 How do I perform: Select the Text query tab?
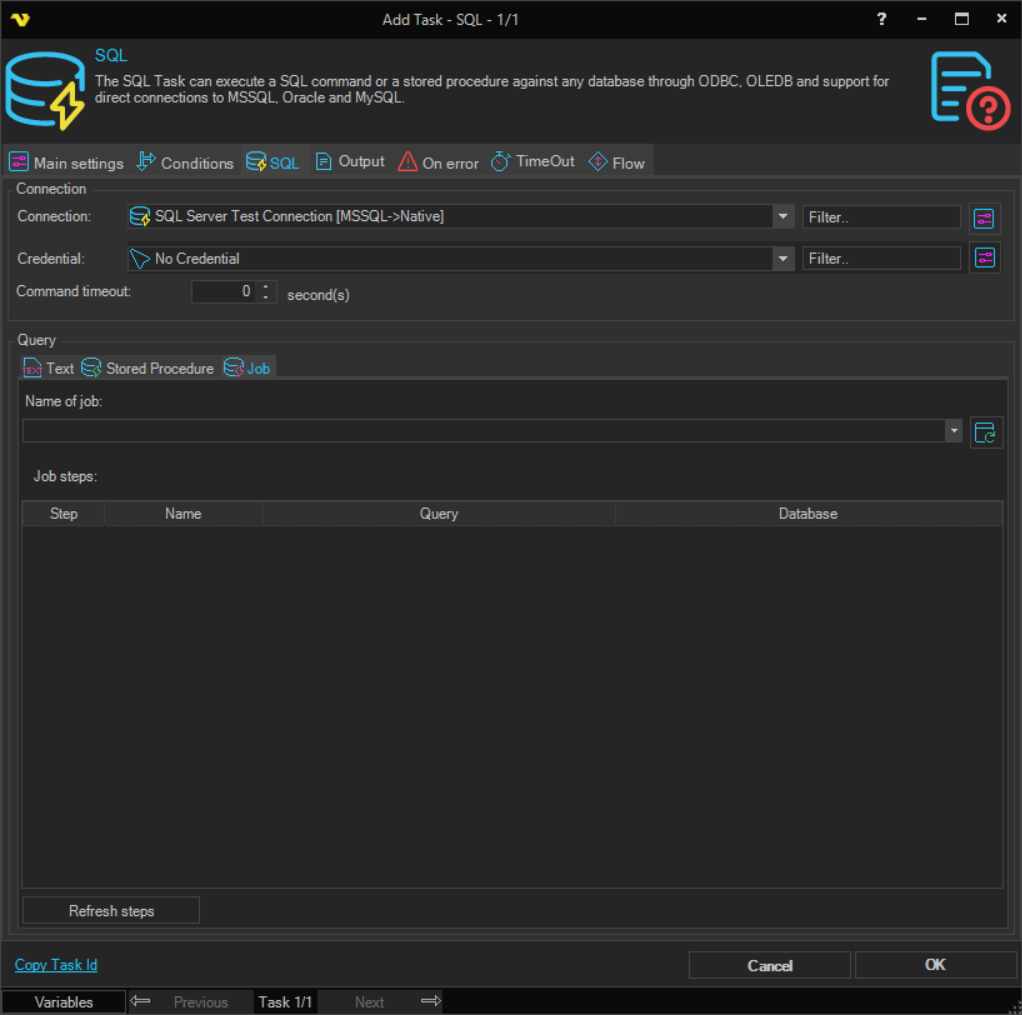[49, 368]
